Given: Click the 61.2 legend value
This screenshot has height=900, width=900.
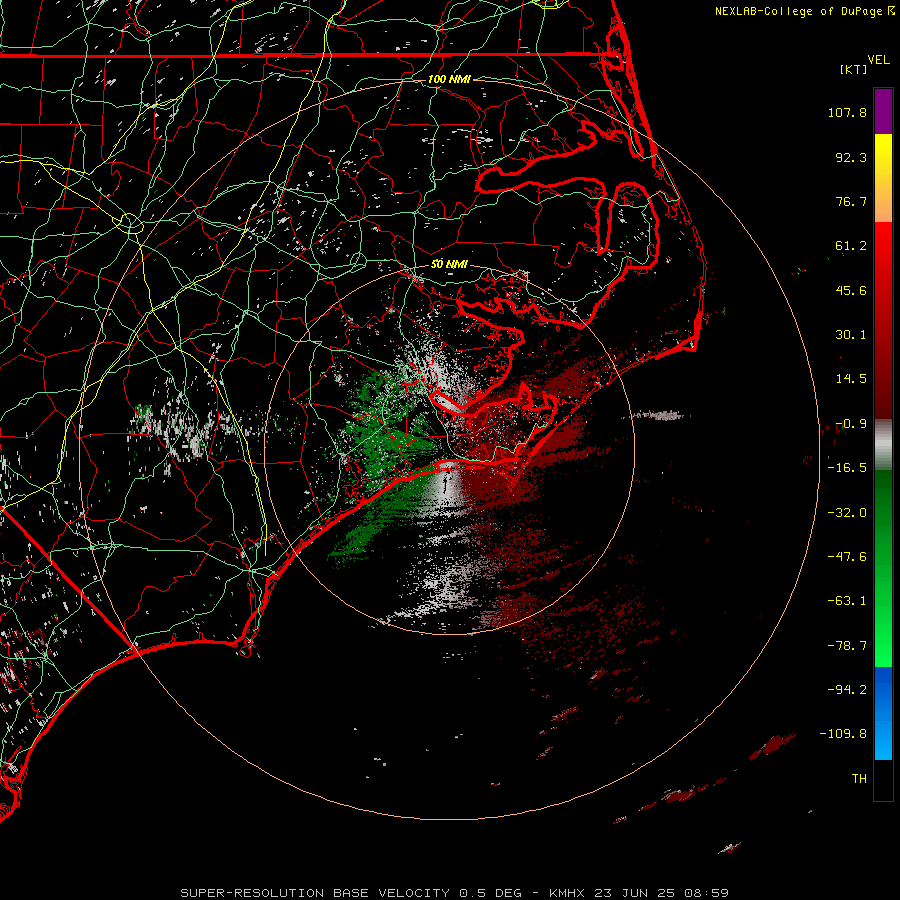Looking at the screenshot, I should 851,246.
